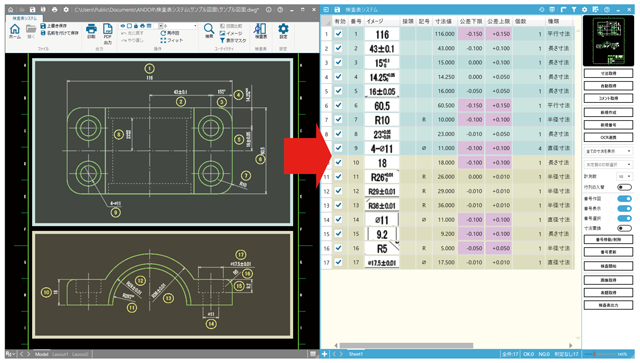Click the 上書き保存 save icon in the ribbon

pyautogui.click(x=43, y=26)
